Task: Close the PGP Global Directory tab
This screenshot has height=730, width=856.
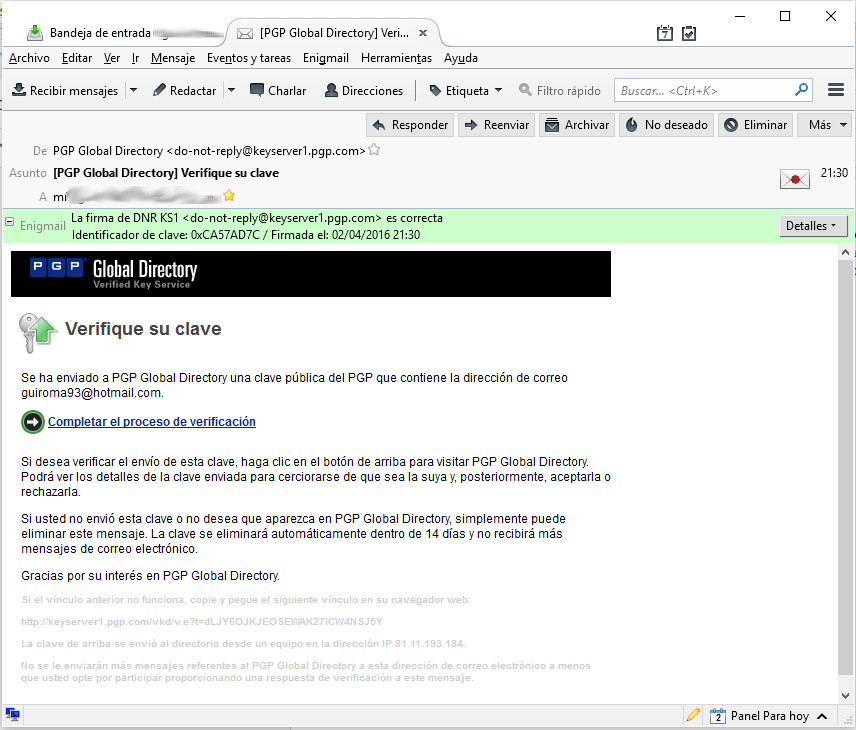Action: click(423, 33)
